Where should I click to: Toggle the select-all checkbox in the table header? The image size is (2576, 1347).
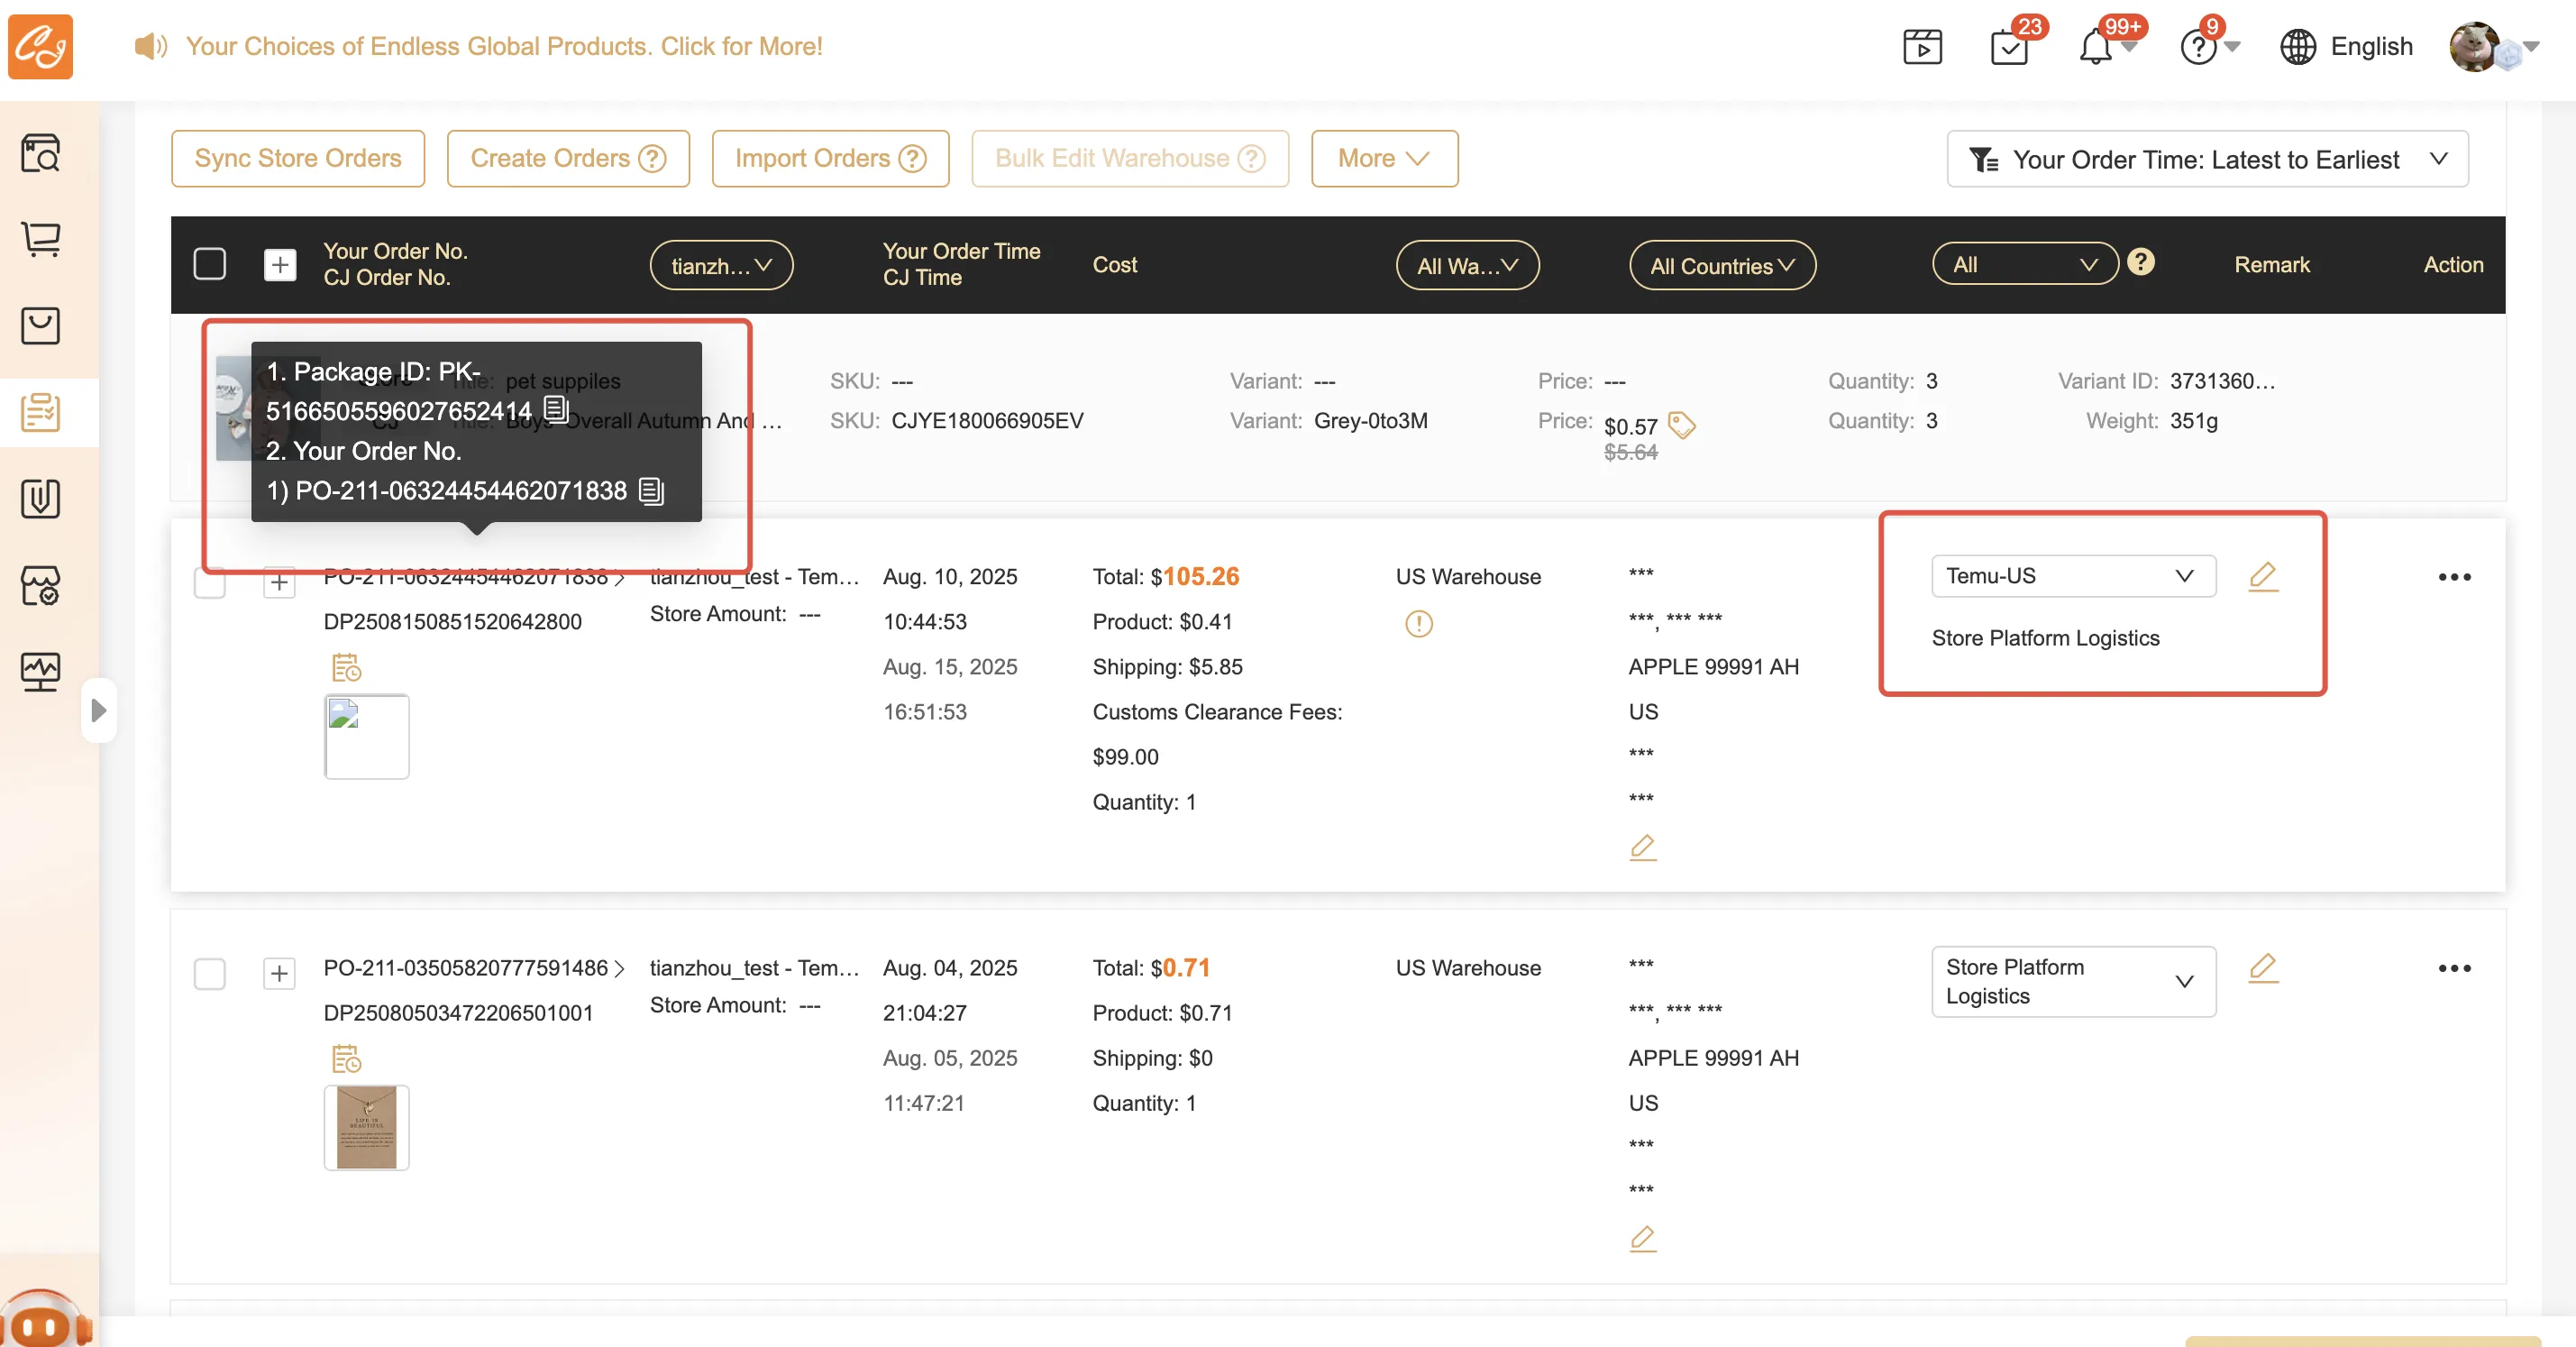209,265
